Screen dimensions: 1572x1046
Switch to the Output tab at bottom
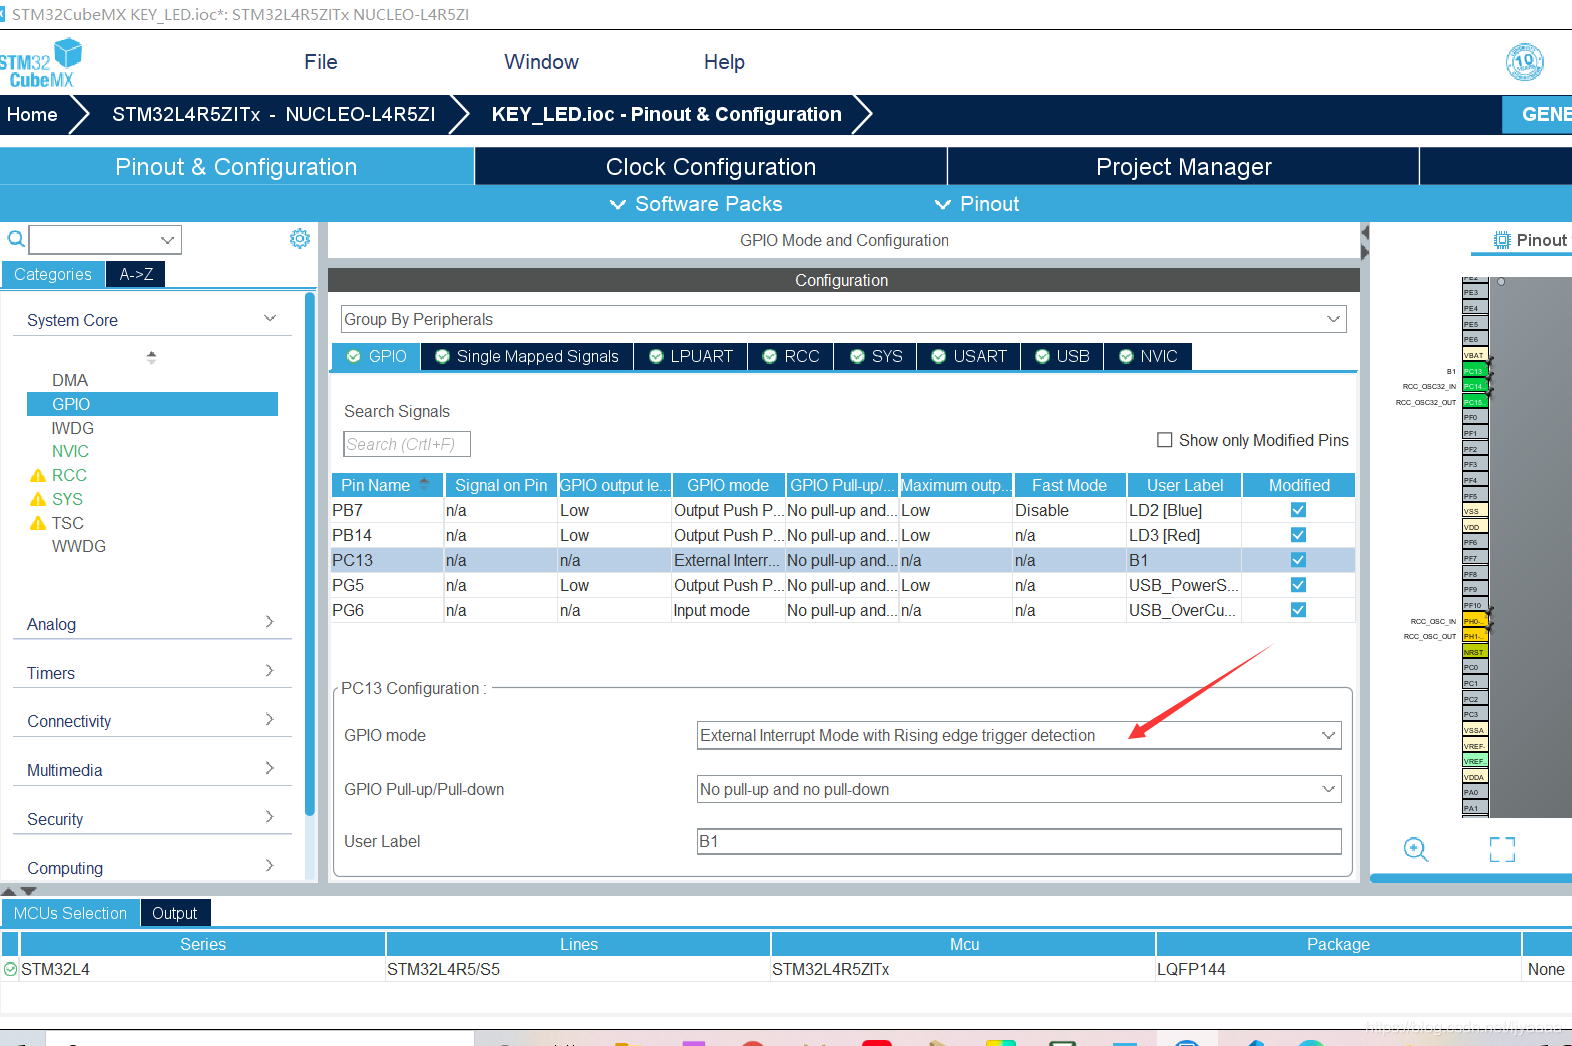point(175,913)
